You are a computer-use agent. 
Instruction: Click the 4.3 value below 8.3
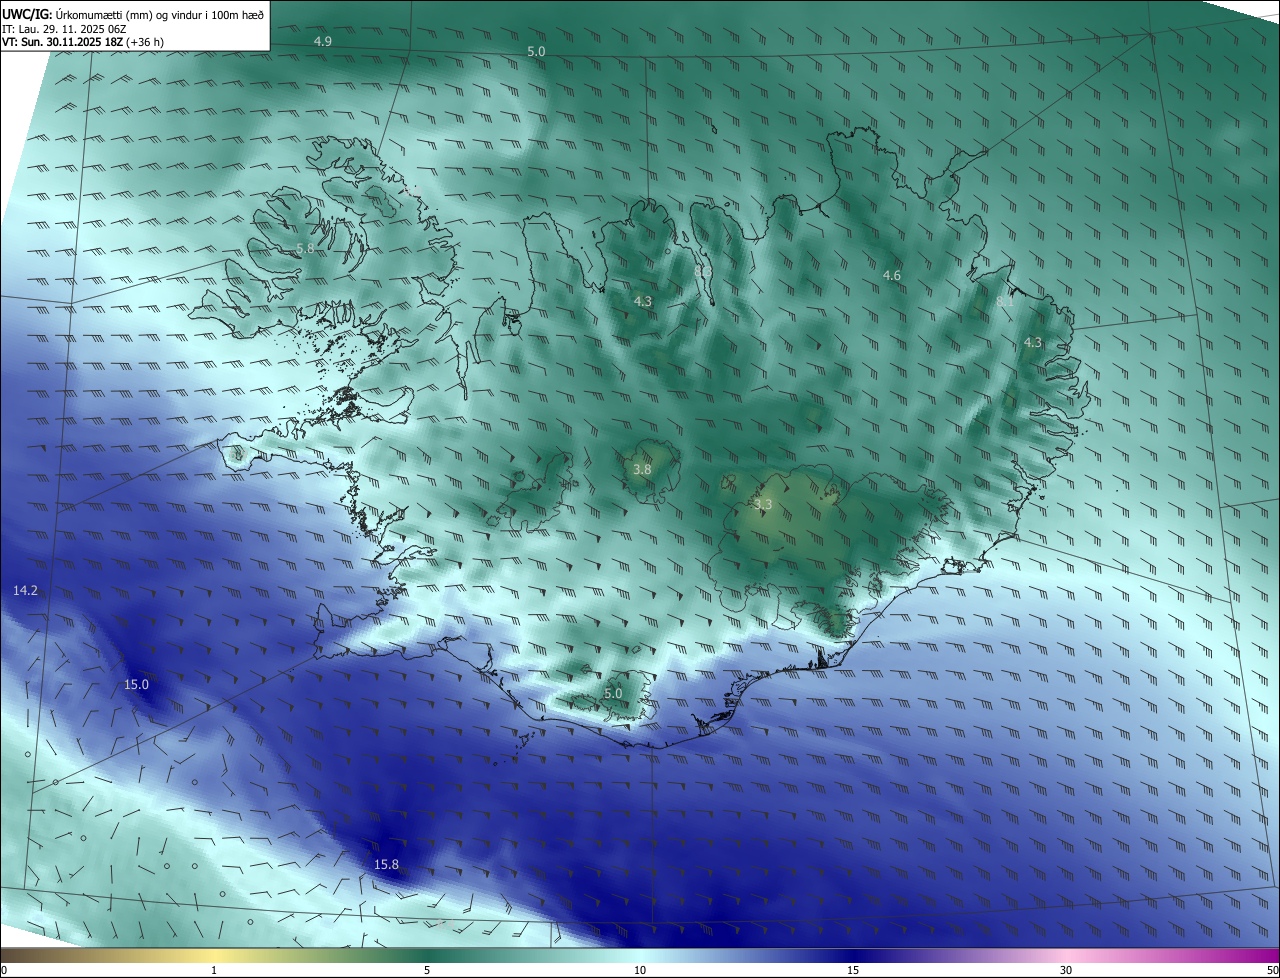(643, 301)
